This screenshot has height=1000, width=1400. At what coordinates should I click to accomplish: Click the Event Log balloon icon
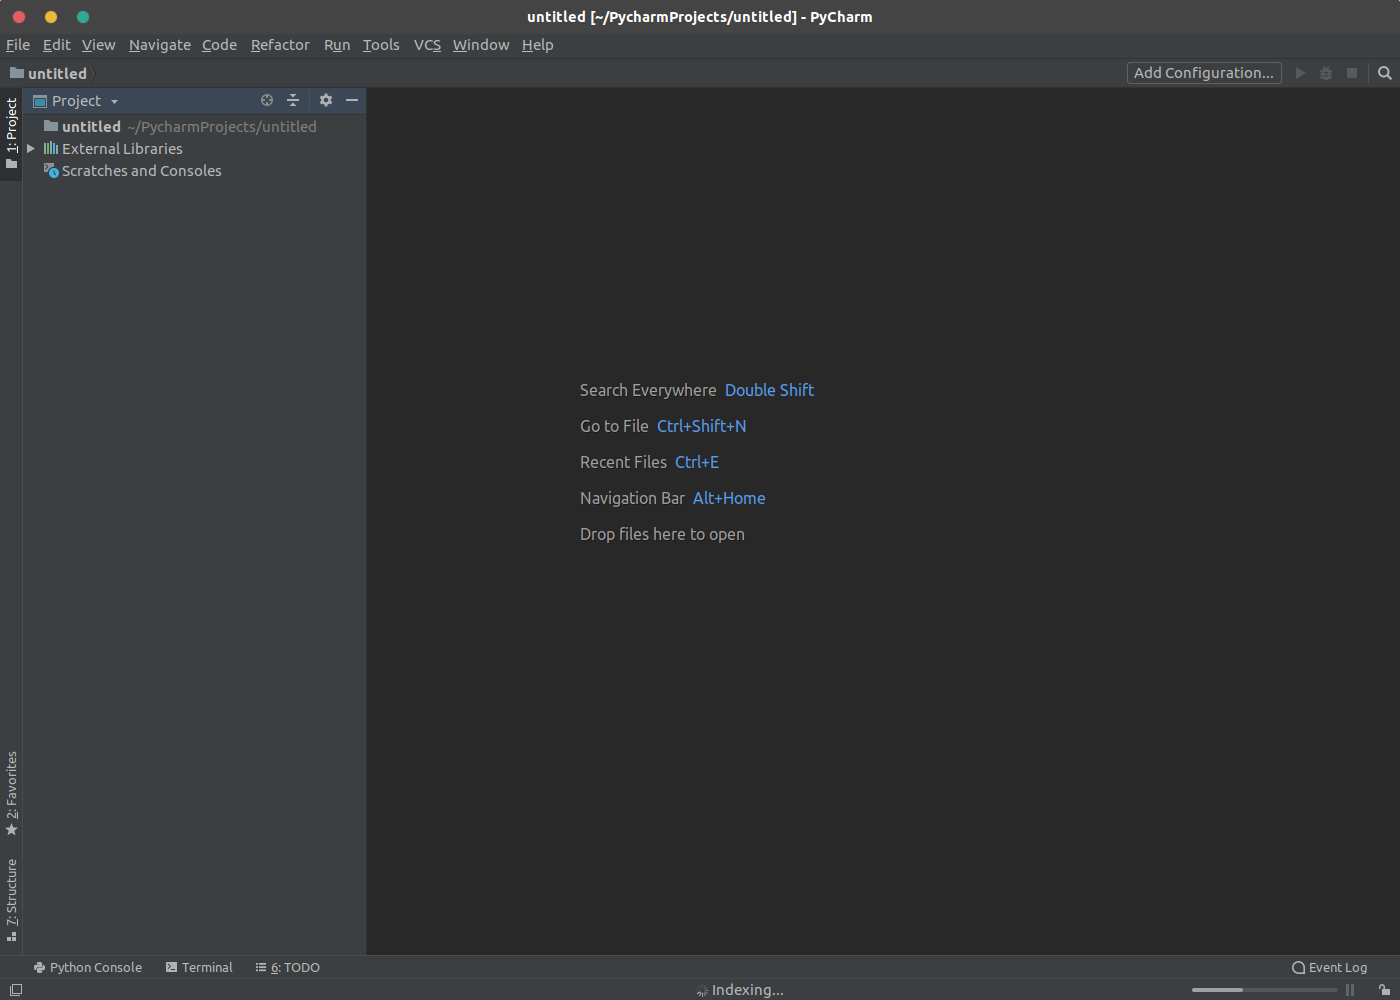point(1299,968)
